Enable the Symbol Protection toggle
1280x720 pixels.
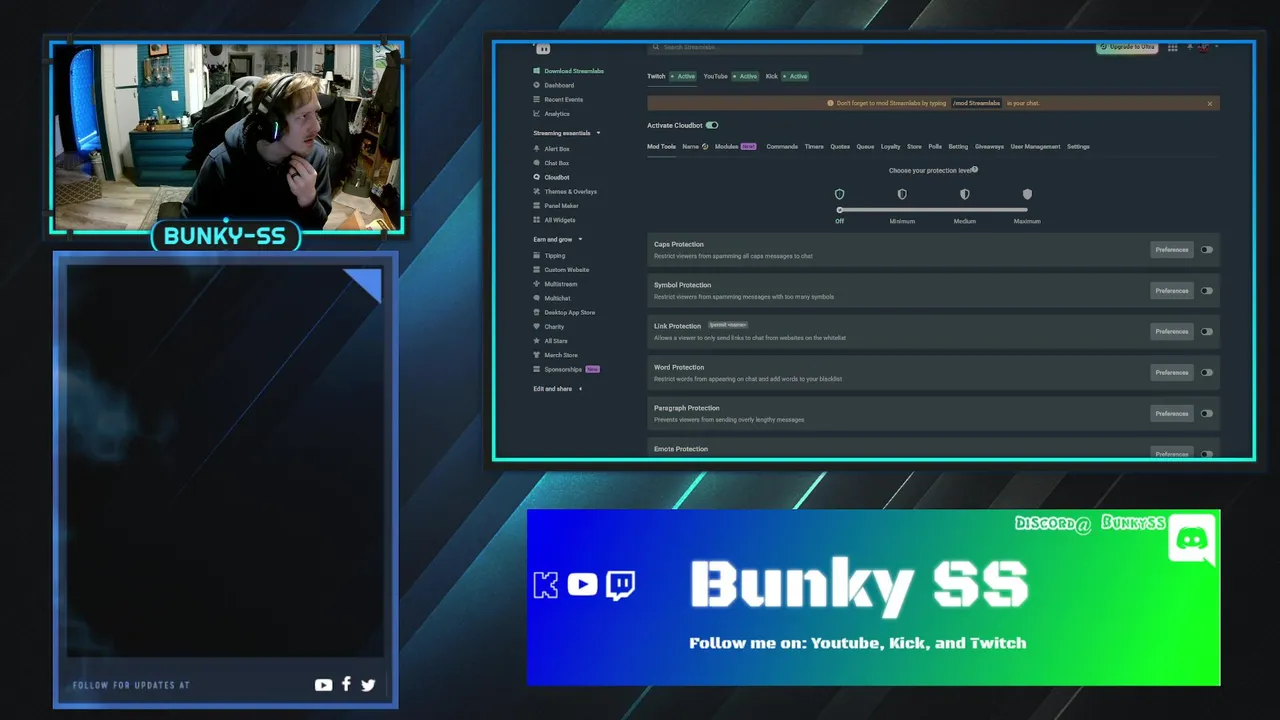[x=1207, y=291]
